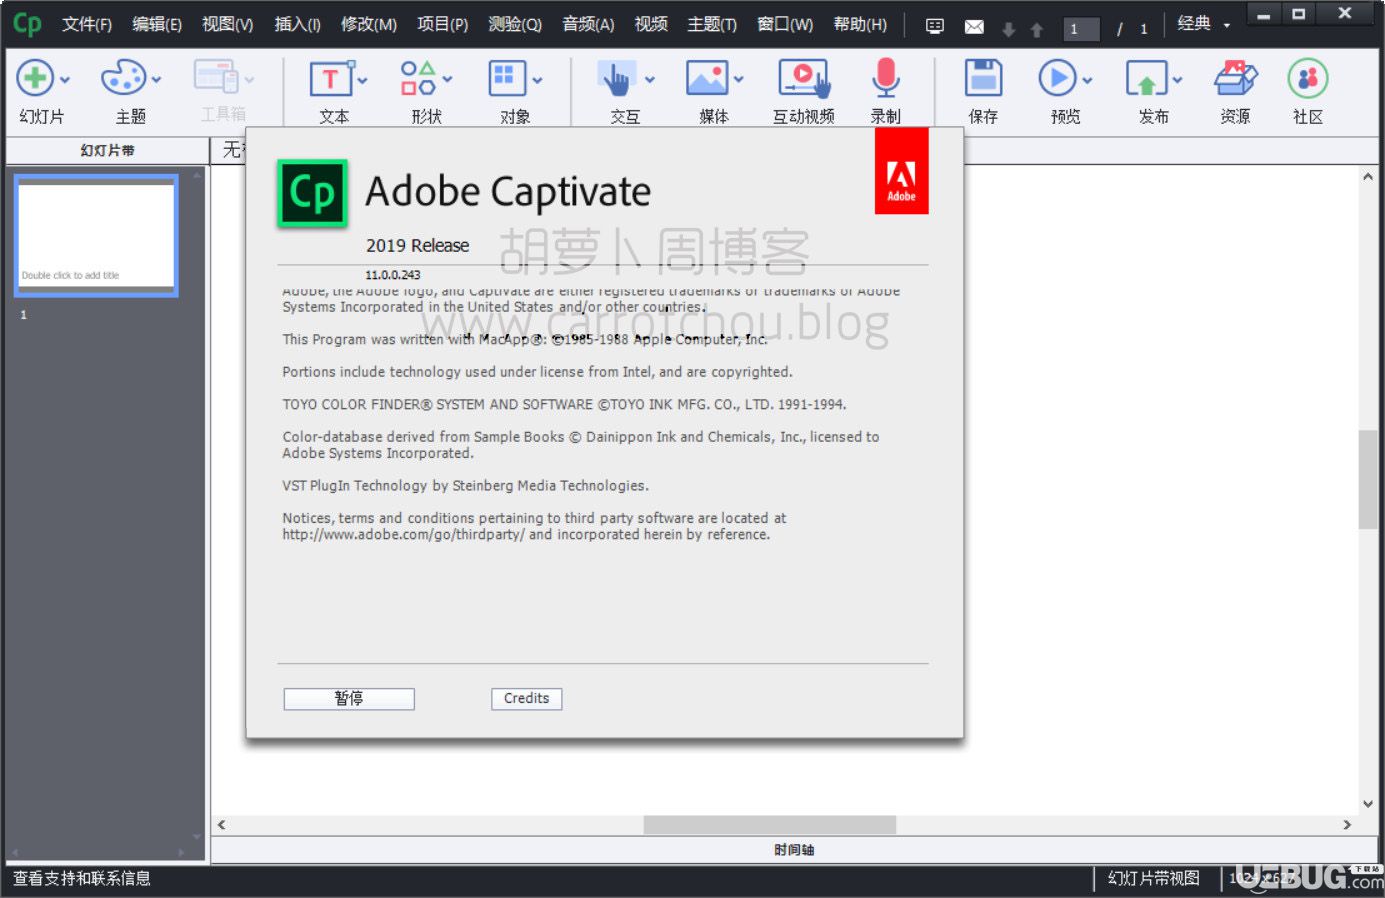Viewport: 1385px width, 898px height.
Task: Expand the 幻灯片 dropdown arrow
Action: coord(65,80)
